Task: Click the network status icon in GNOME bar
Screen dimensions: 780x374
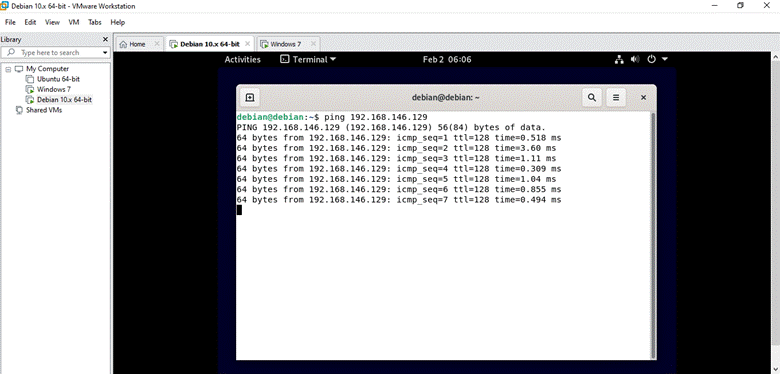Action: [x=619, y=60]
